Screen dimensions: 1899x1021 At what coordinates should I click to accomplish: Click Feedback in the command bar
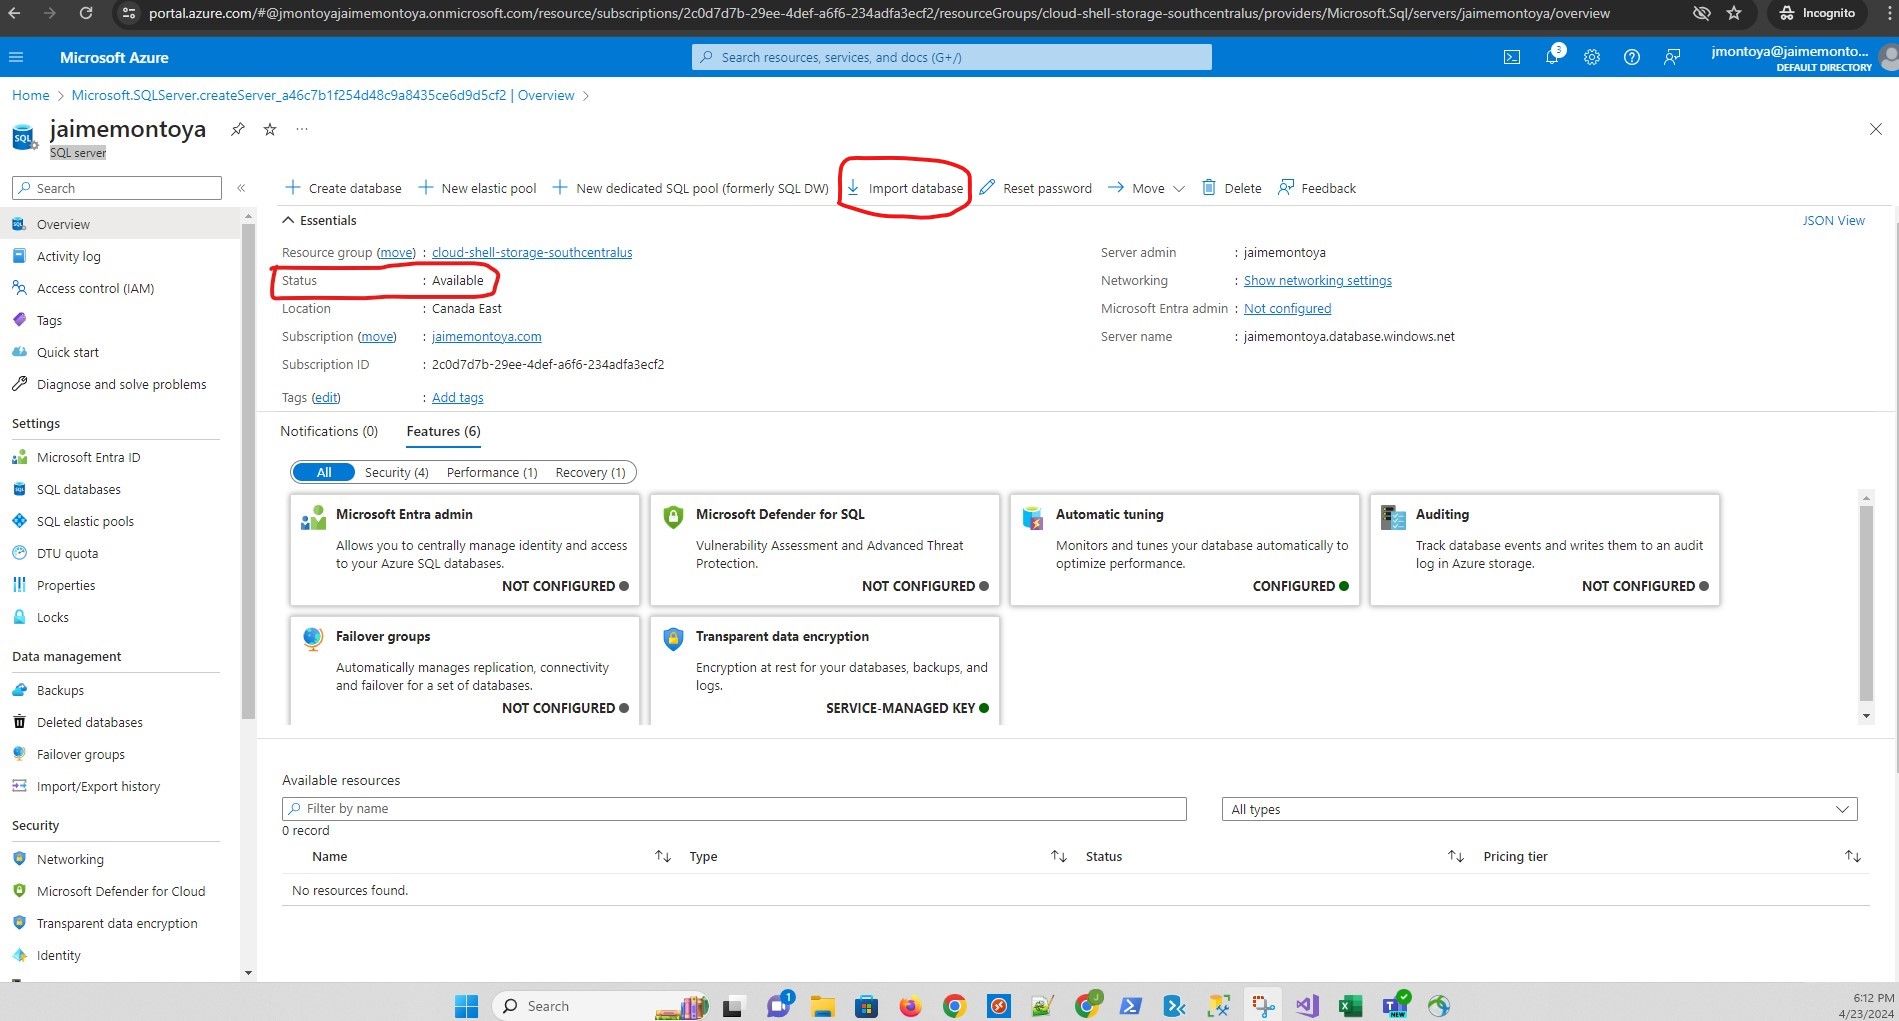1317,188
